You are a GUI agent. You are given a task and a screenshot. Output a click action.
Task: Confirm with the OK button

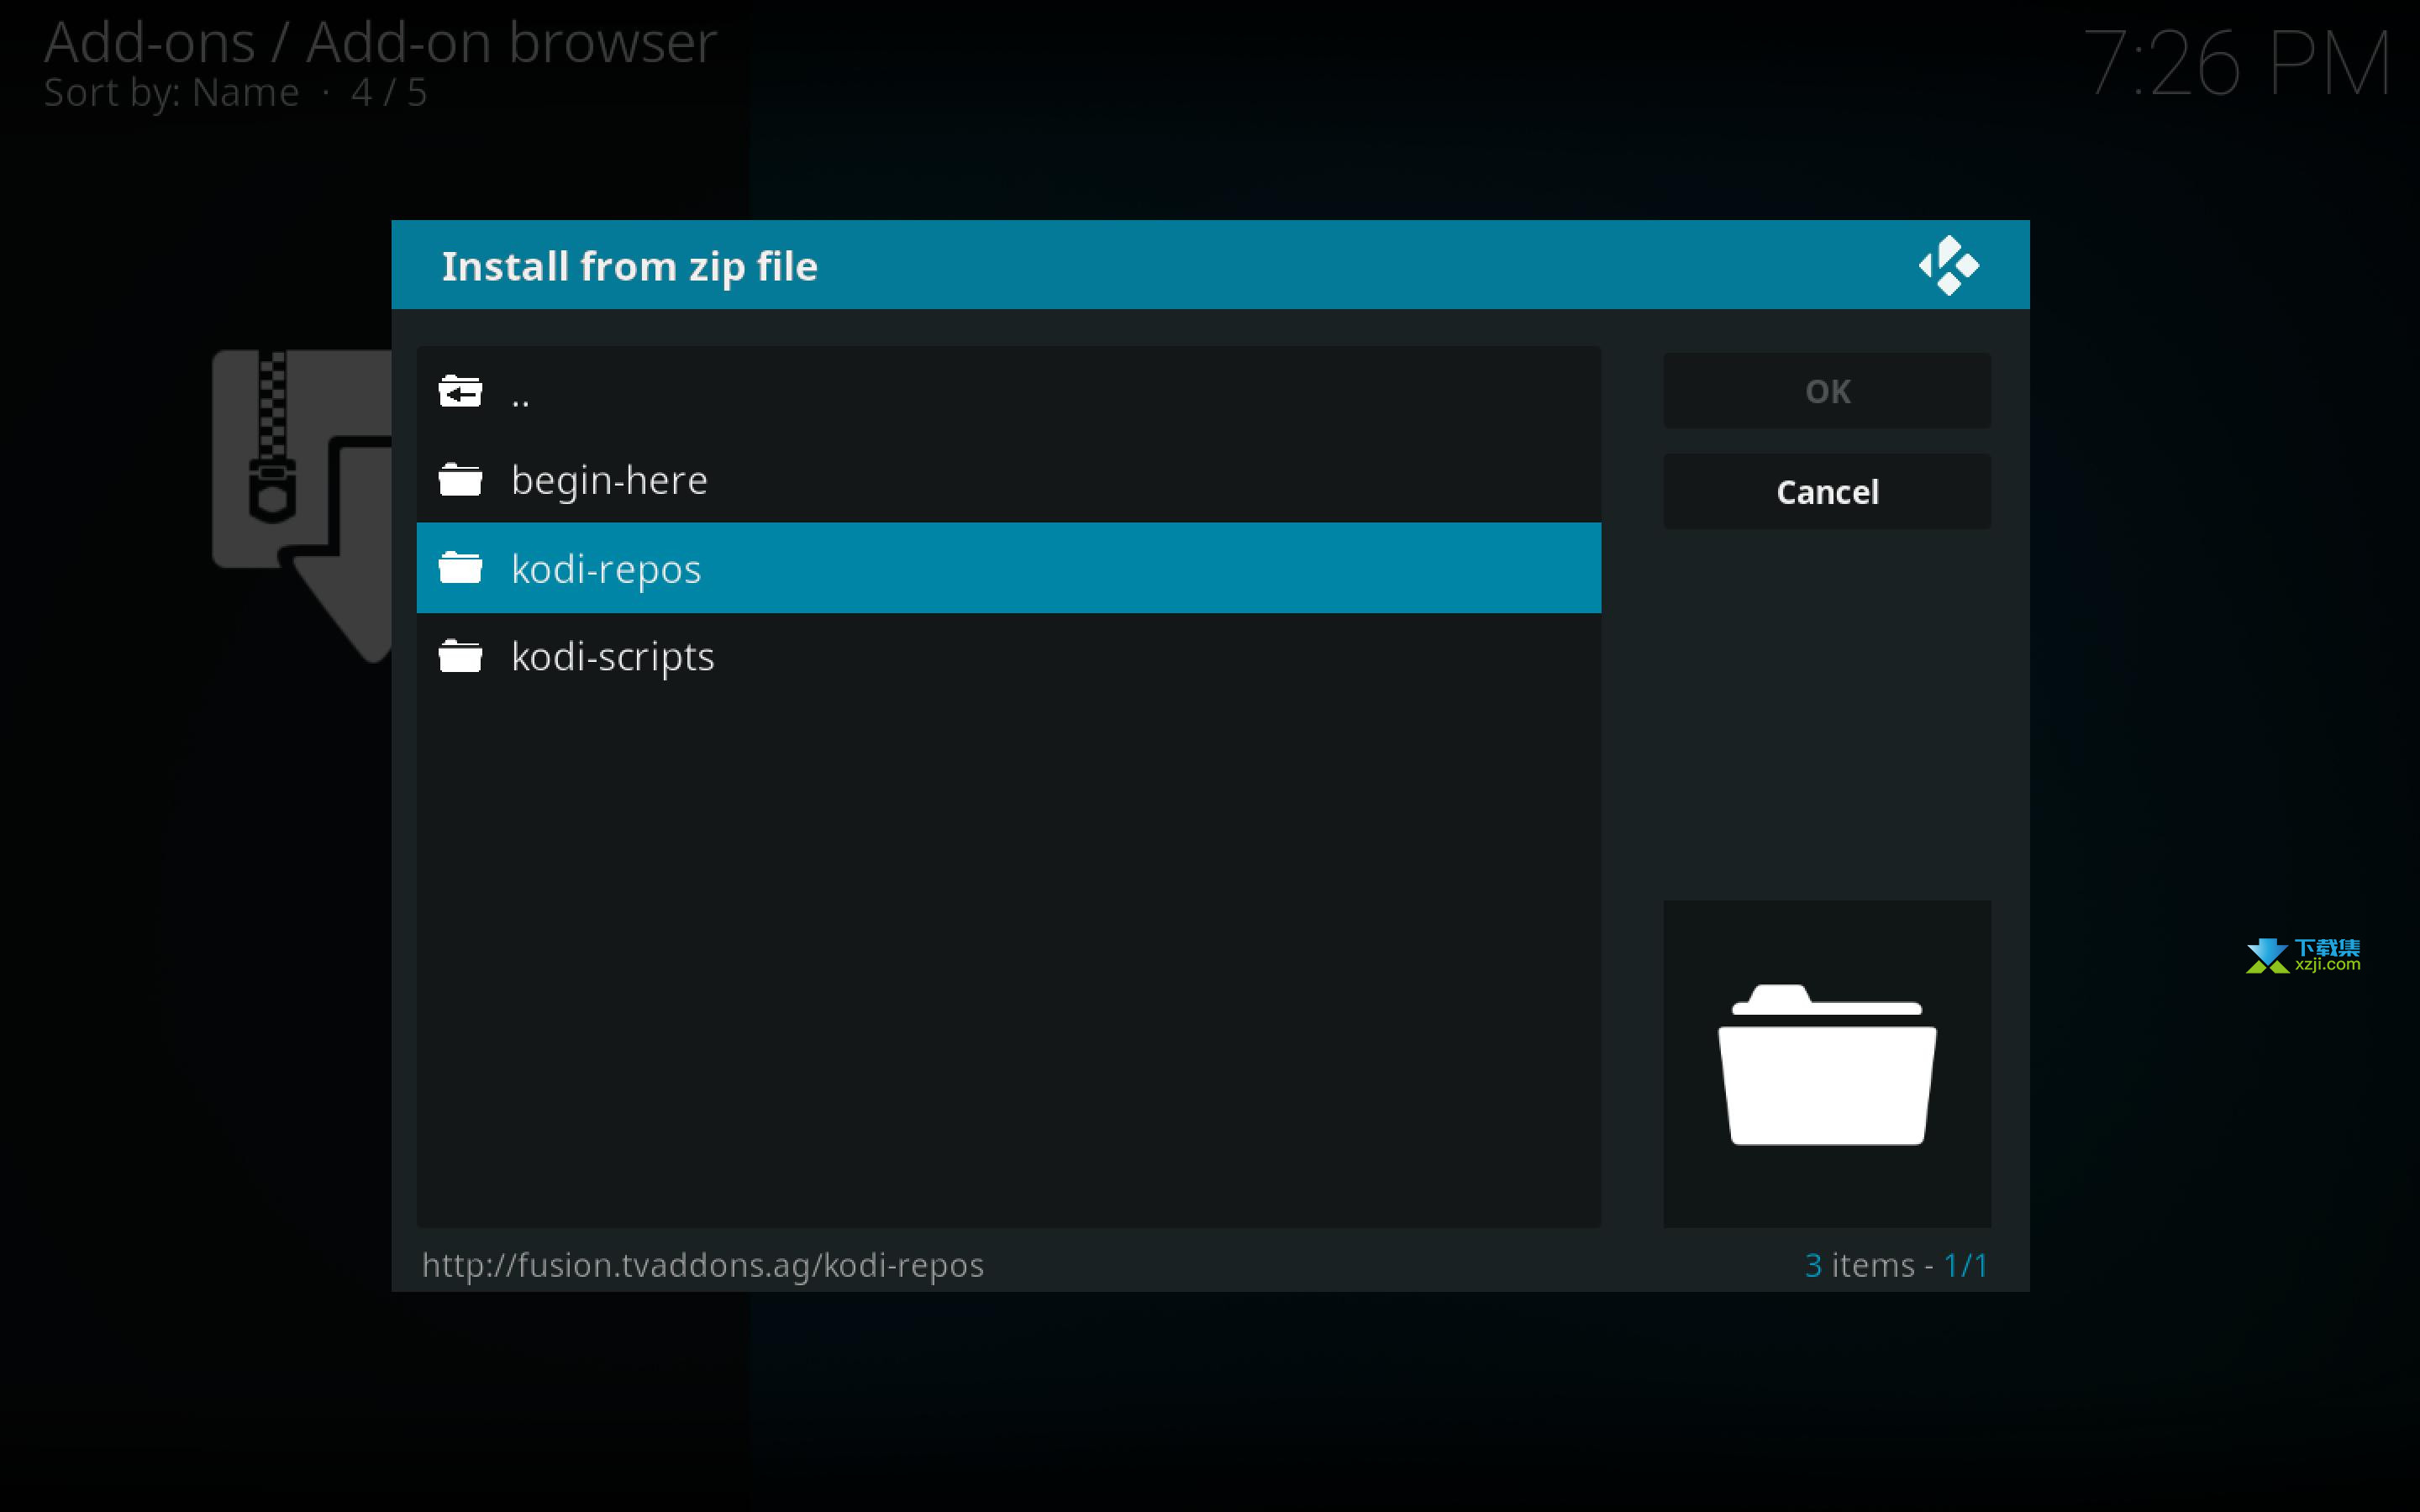(1827, 391)
